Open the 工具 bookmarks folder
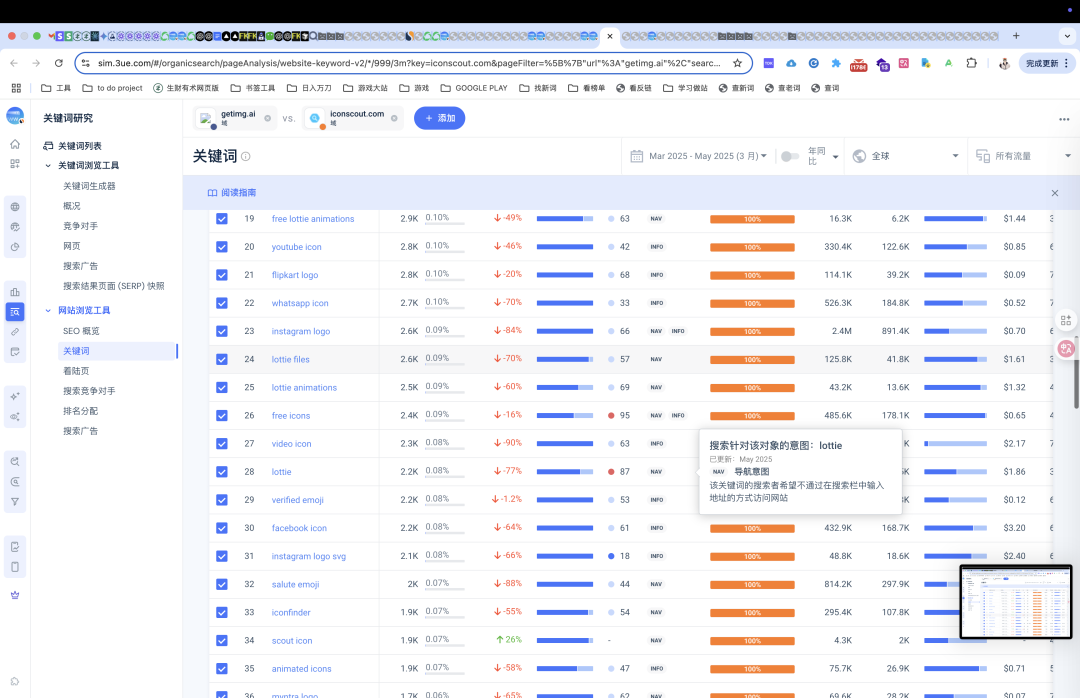Image resolution: width=1080 pixels, height=698 pixels. point(56,88)
